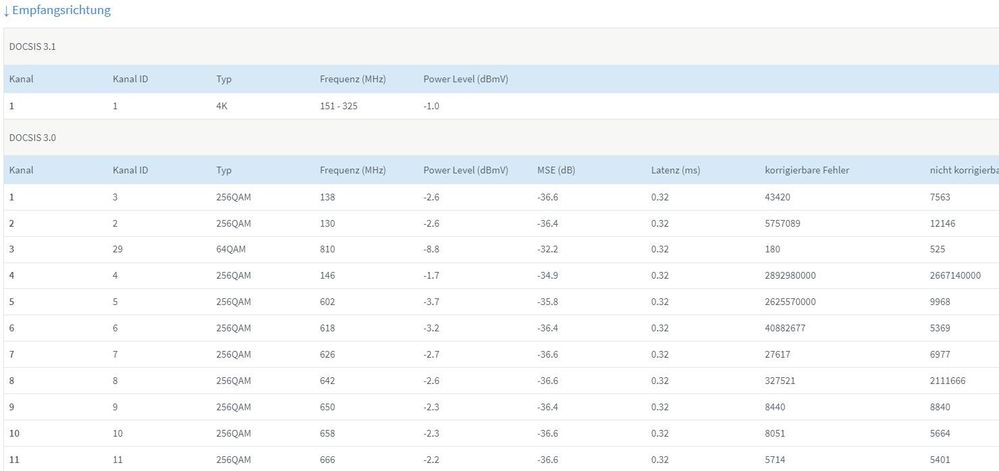This screenshot has height=471, width=999.
Task: Select the 64QAM type cell
Action: pyautogui.click(x=231, y=249)
